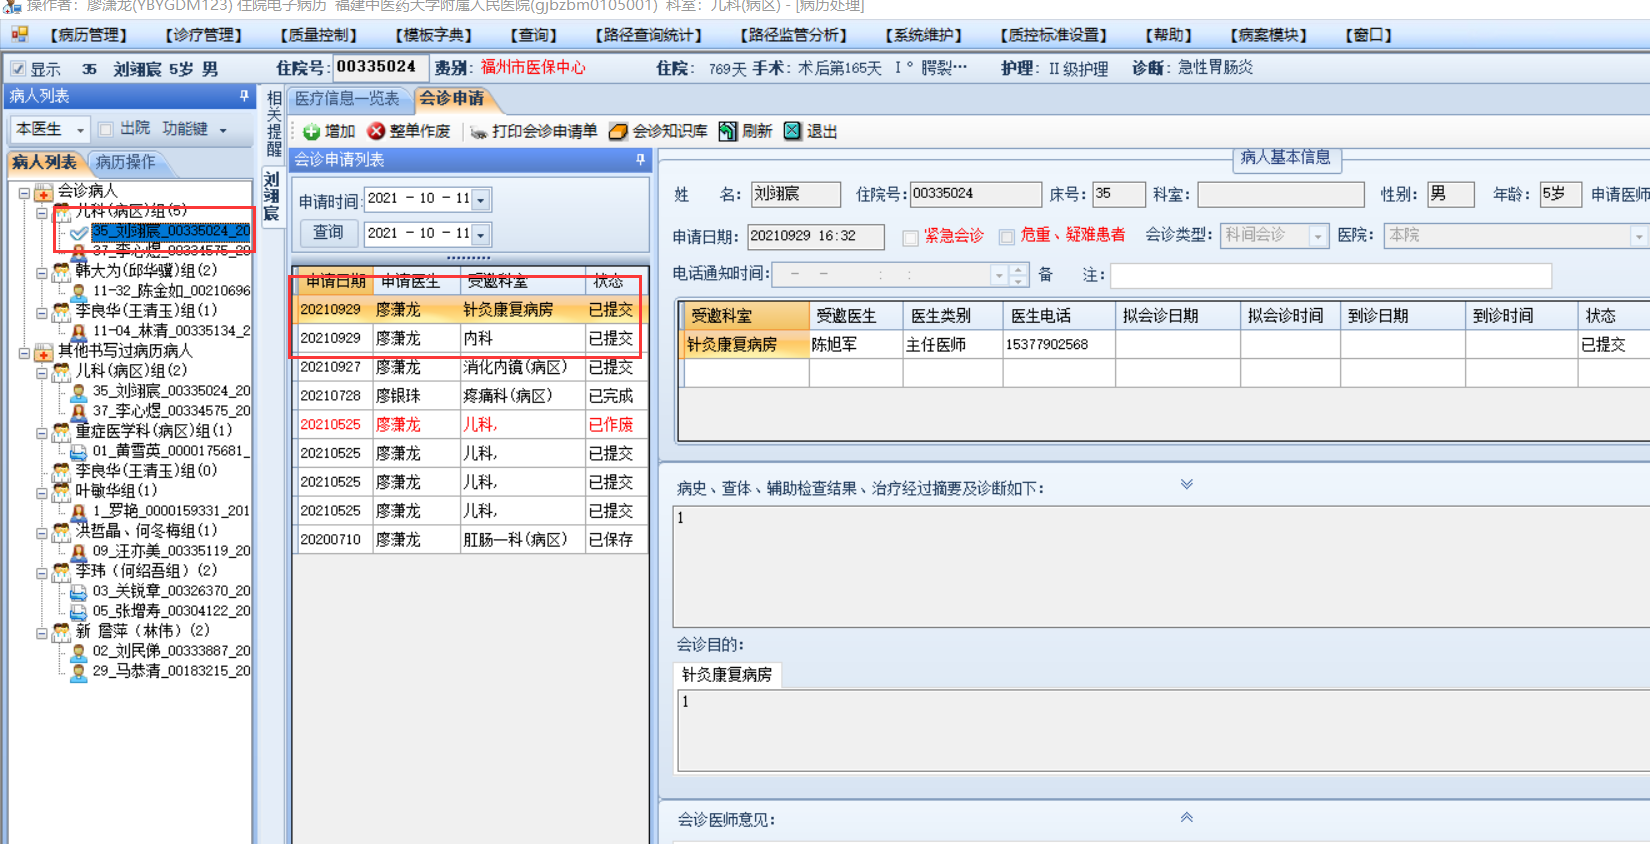
Task: Open 会诊知识库 via its toolbar icon
Action: [x=618, y=132]
